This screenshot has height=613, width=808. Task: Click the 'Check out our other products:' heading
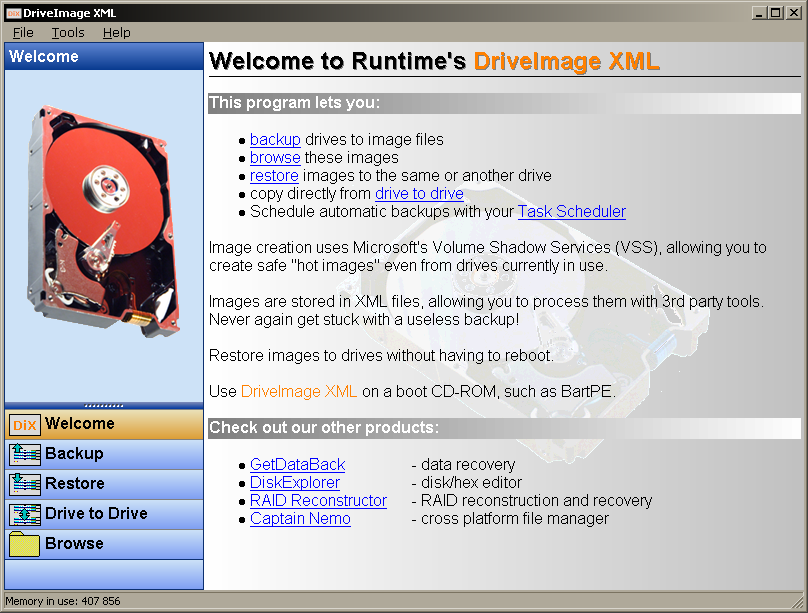point(324,428)
